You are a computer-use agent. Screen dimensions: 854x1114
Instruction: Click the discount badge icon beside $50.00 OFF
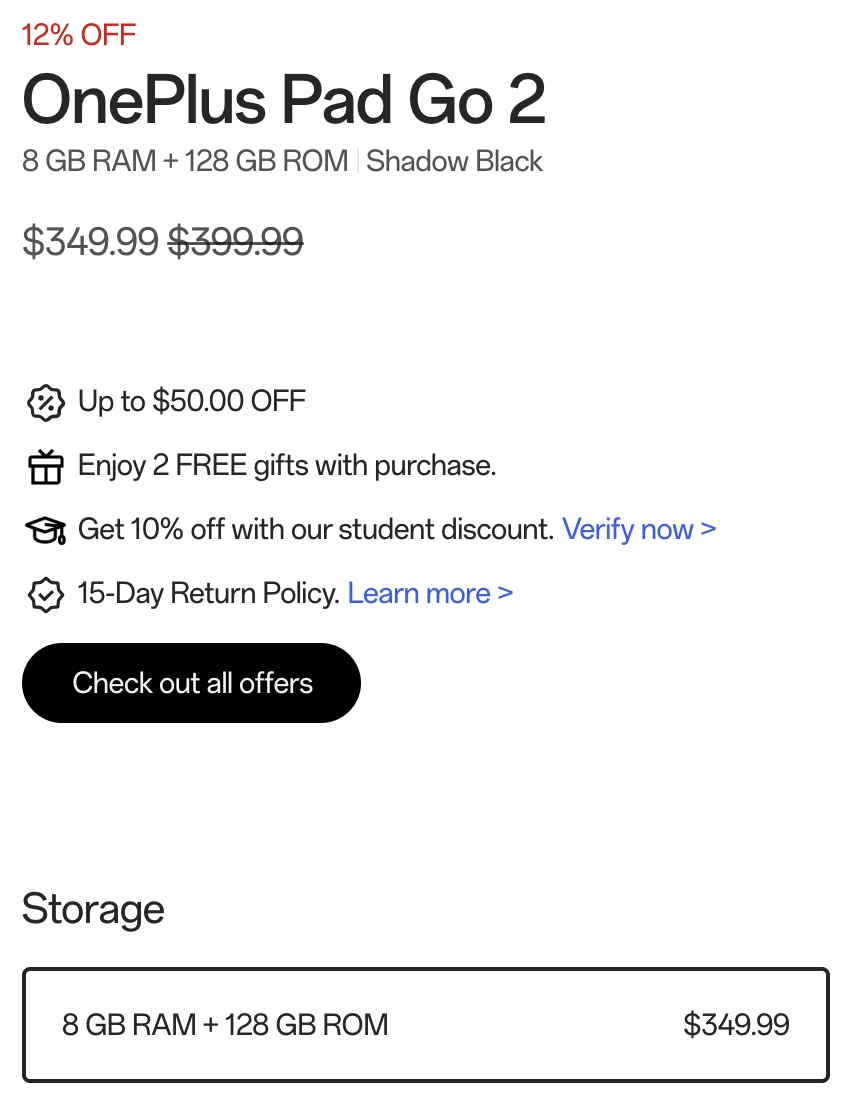pyautogui.click(x=45, y=402)
